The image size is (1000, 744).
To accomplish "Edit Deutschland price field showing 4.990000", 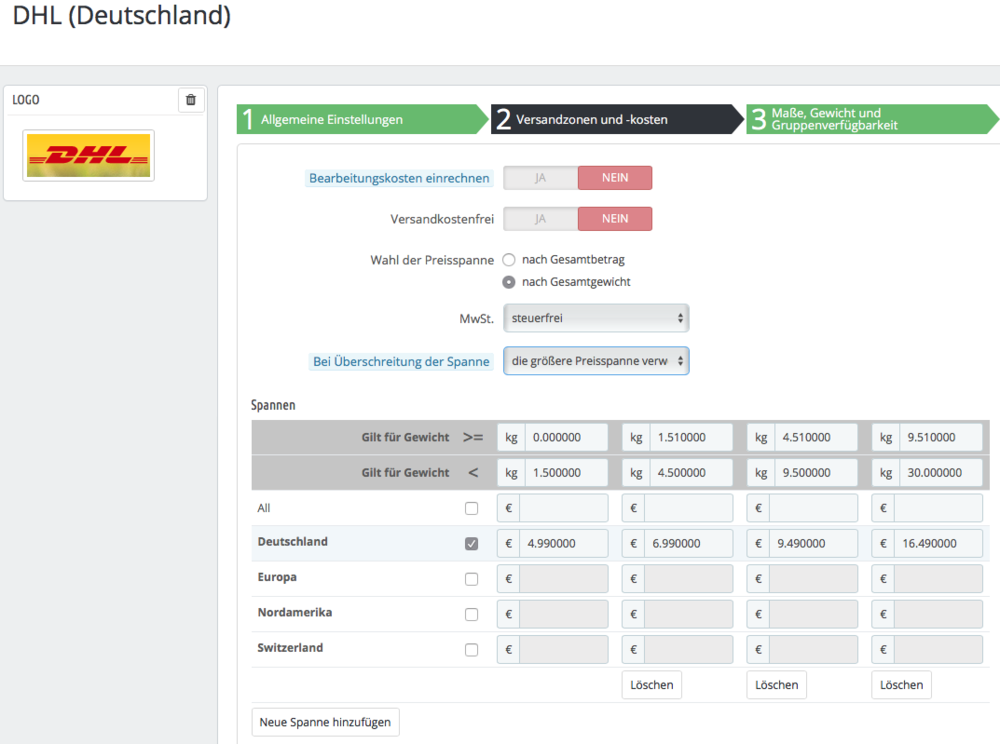I will click(564, 543).
